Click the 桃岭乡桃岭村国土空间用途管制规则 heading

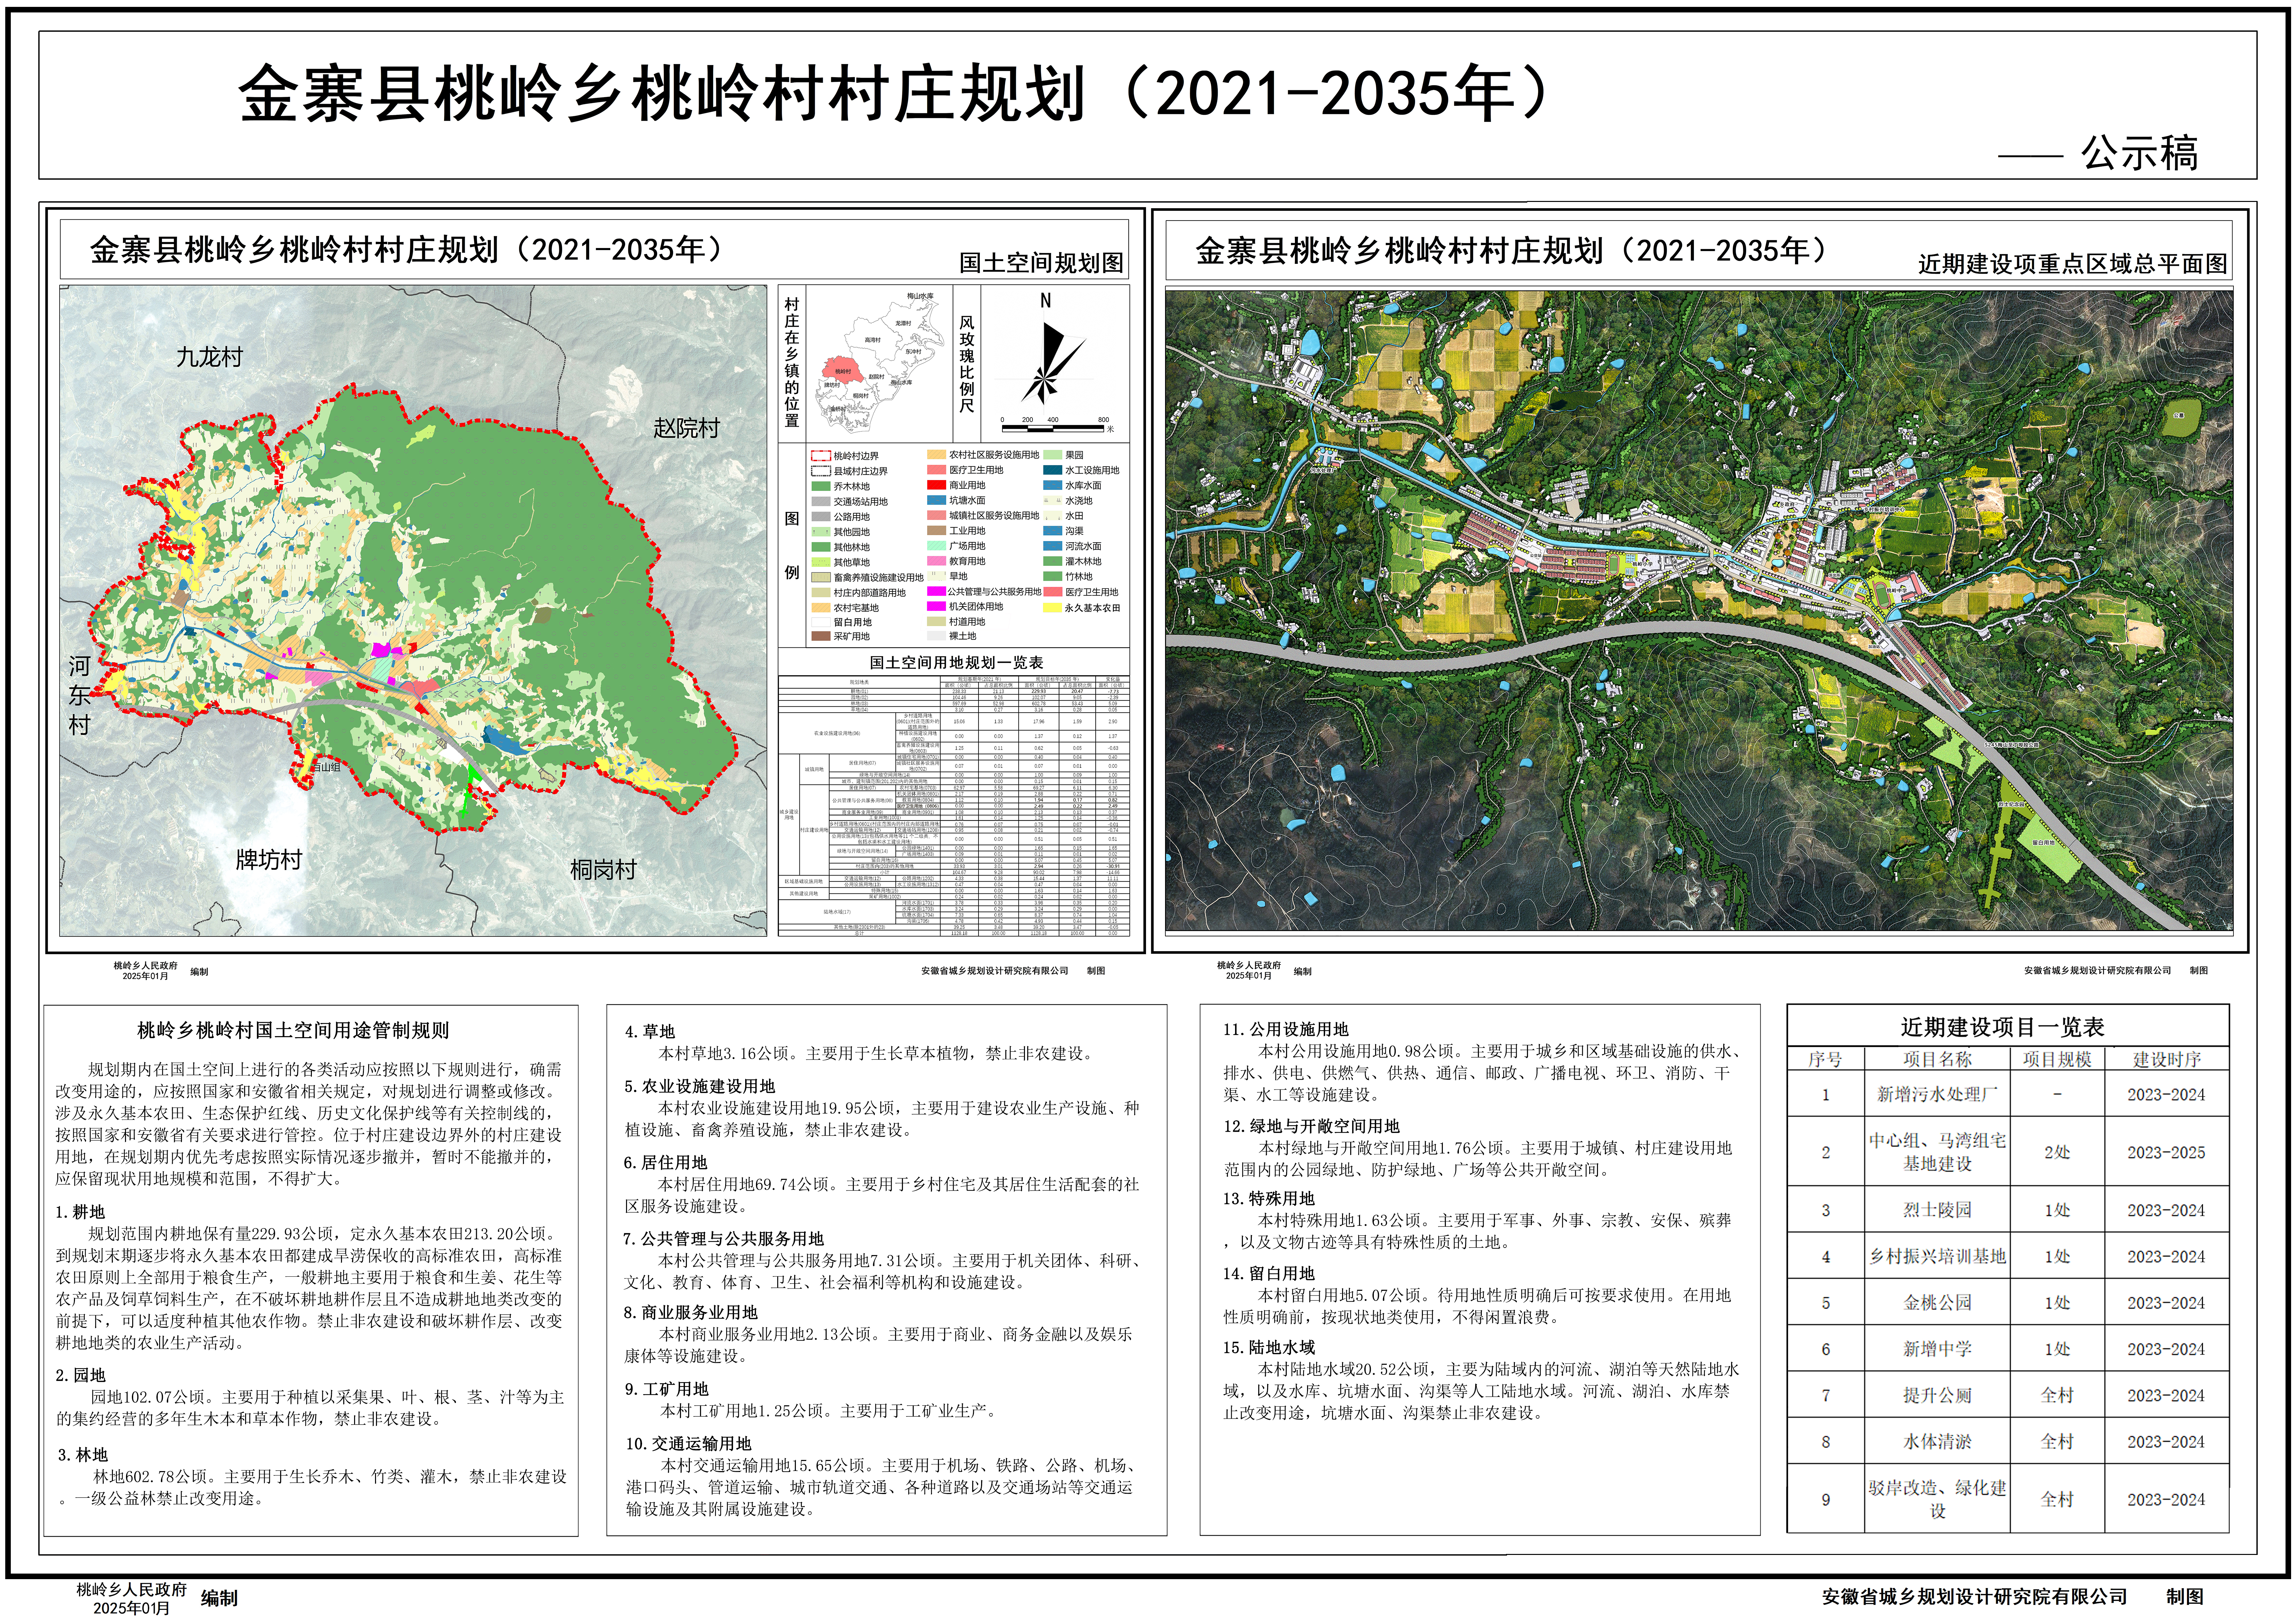pos(293,1030)
